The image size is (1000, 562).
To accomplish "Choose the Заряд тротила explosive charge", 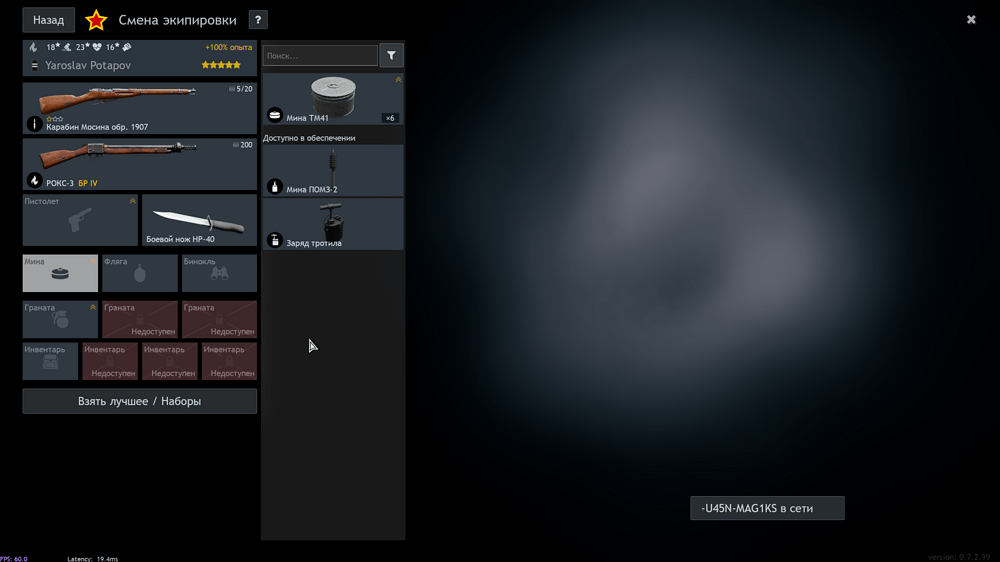I will point(333,224).
